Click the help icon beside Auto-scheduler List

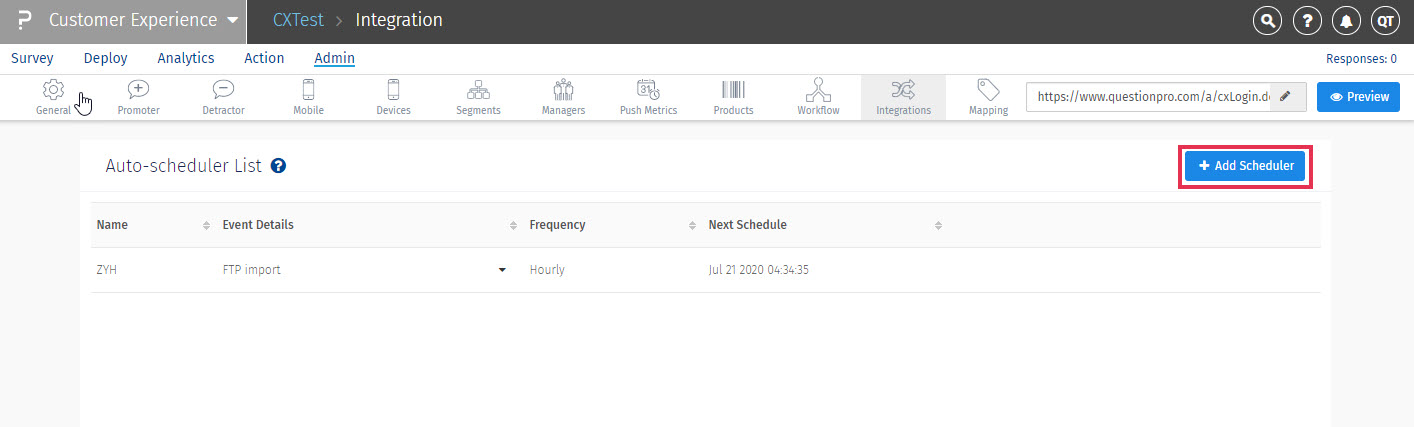[x=279, y=166]
